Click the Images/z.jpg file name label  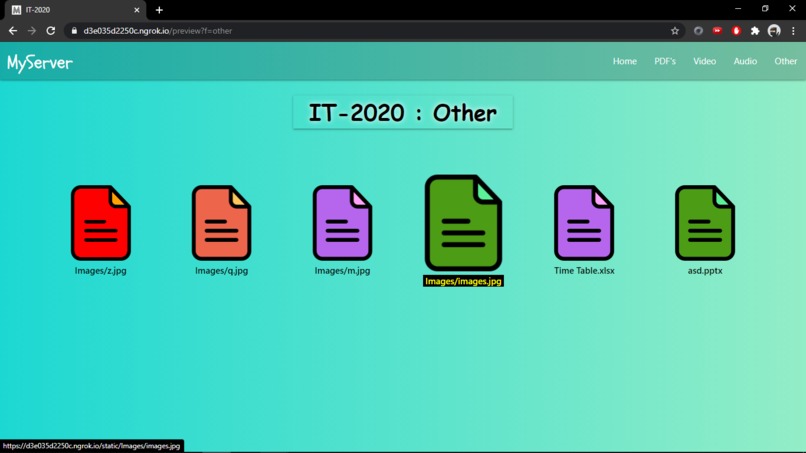[101, 270]
